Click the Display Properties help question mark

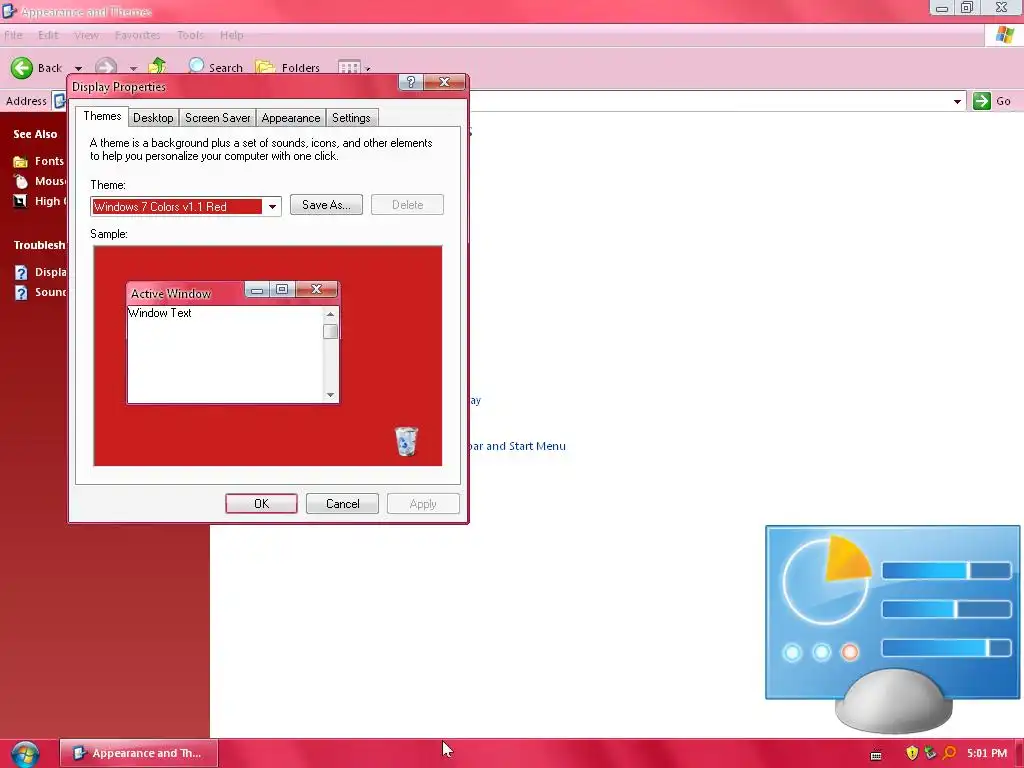point(411,82)
